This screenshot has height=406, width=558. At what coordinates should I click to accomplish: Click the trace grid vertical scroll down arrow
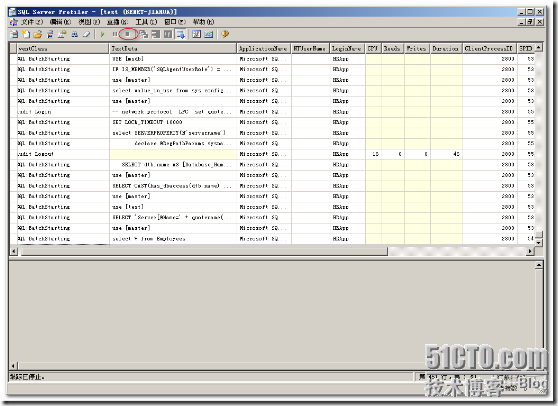[x=539, y=243]
